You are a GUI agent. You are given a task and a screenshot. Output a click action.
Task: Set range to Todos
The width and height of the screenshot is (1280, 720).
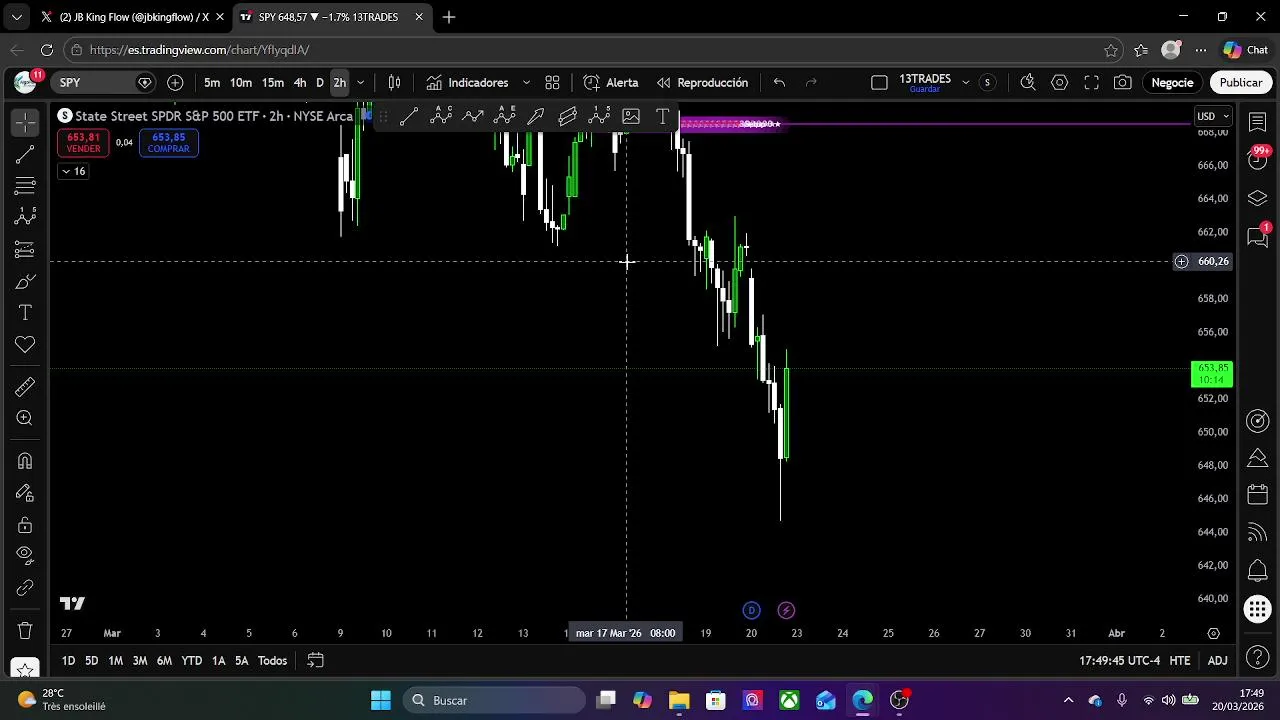click(x=272, y=661)
